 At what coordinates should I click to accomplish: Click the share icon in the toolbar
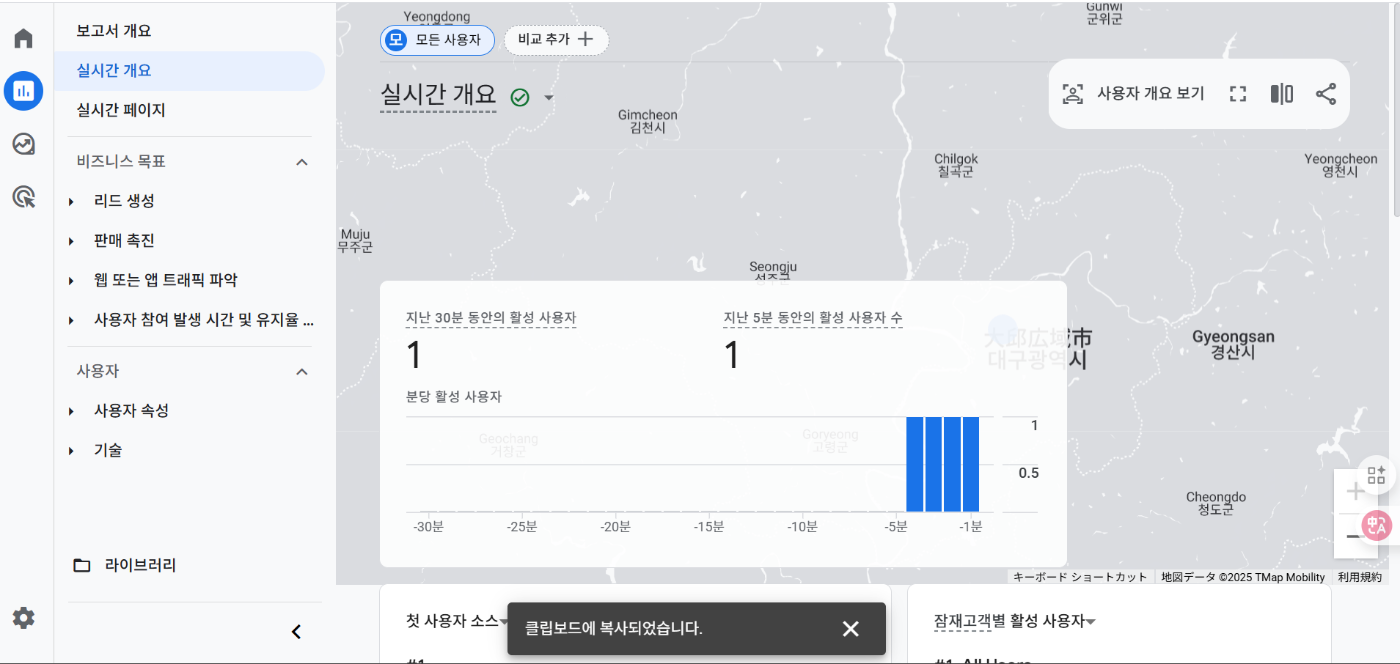[1326, 94]
